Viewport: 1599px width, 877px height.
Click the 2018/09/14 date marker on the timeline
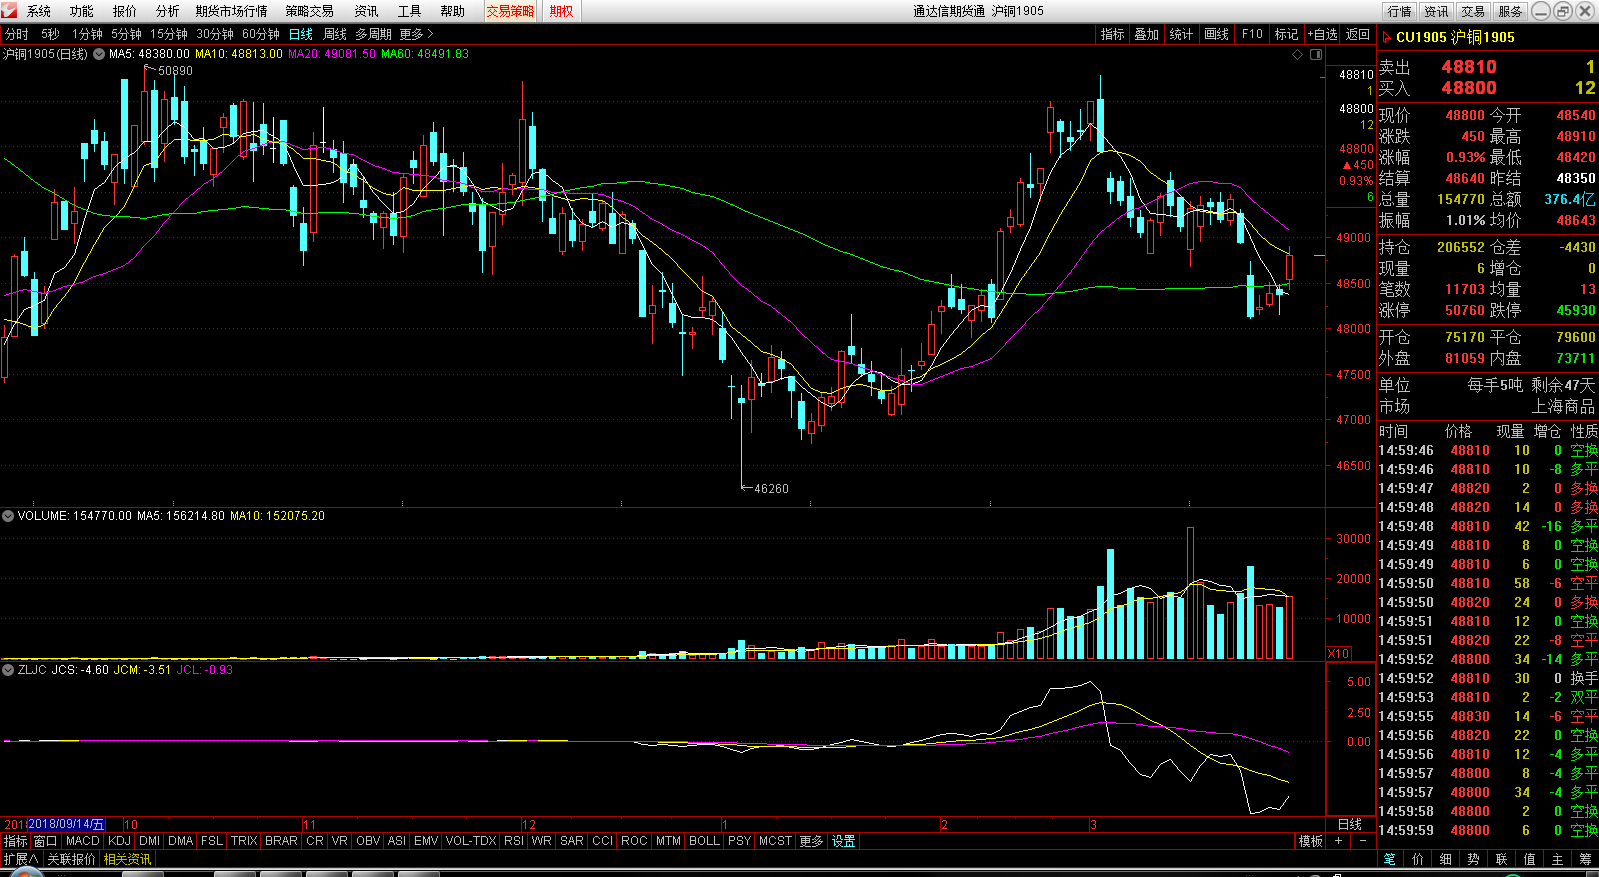(66, 824)
